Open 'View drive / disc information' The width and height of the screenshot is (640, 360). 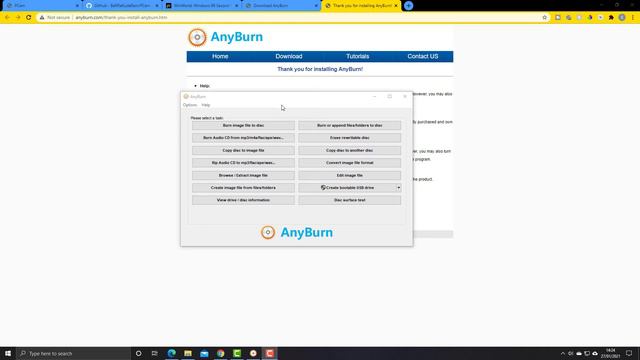point(243,200)
